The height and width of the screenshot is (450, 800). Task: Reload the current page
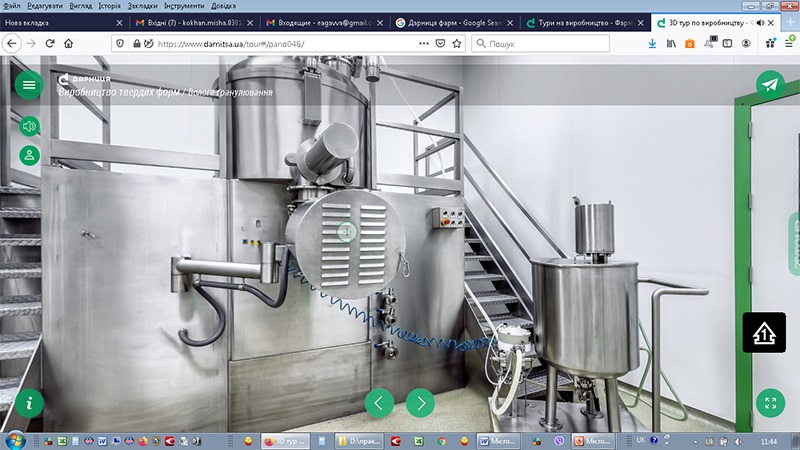(49, 43)
